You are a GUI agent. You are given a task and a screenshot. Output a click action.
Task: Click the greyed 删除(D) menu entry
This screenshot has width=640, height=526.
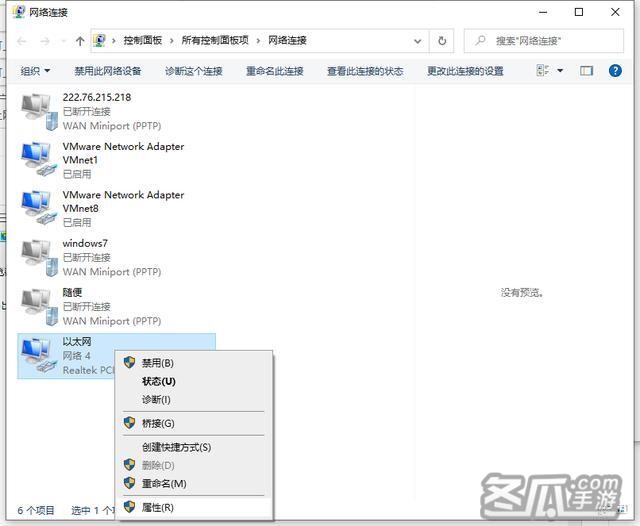[193, 465]
